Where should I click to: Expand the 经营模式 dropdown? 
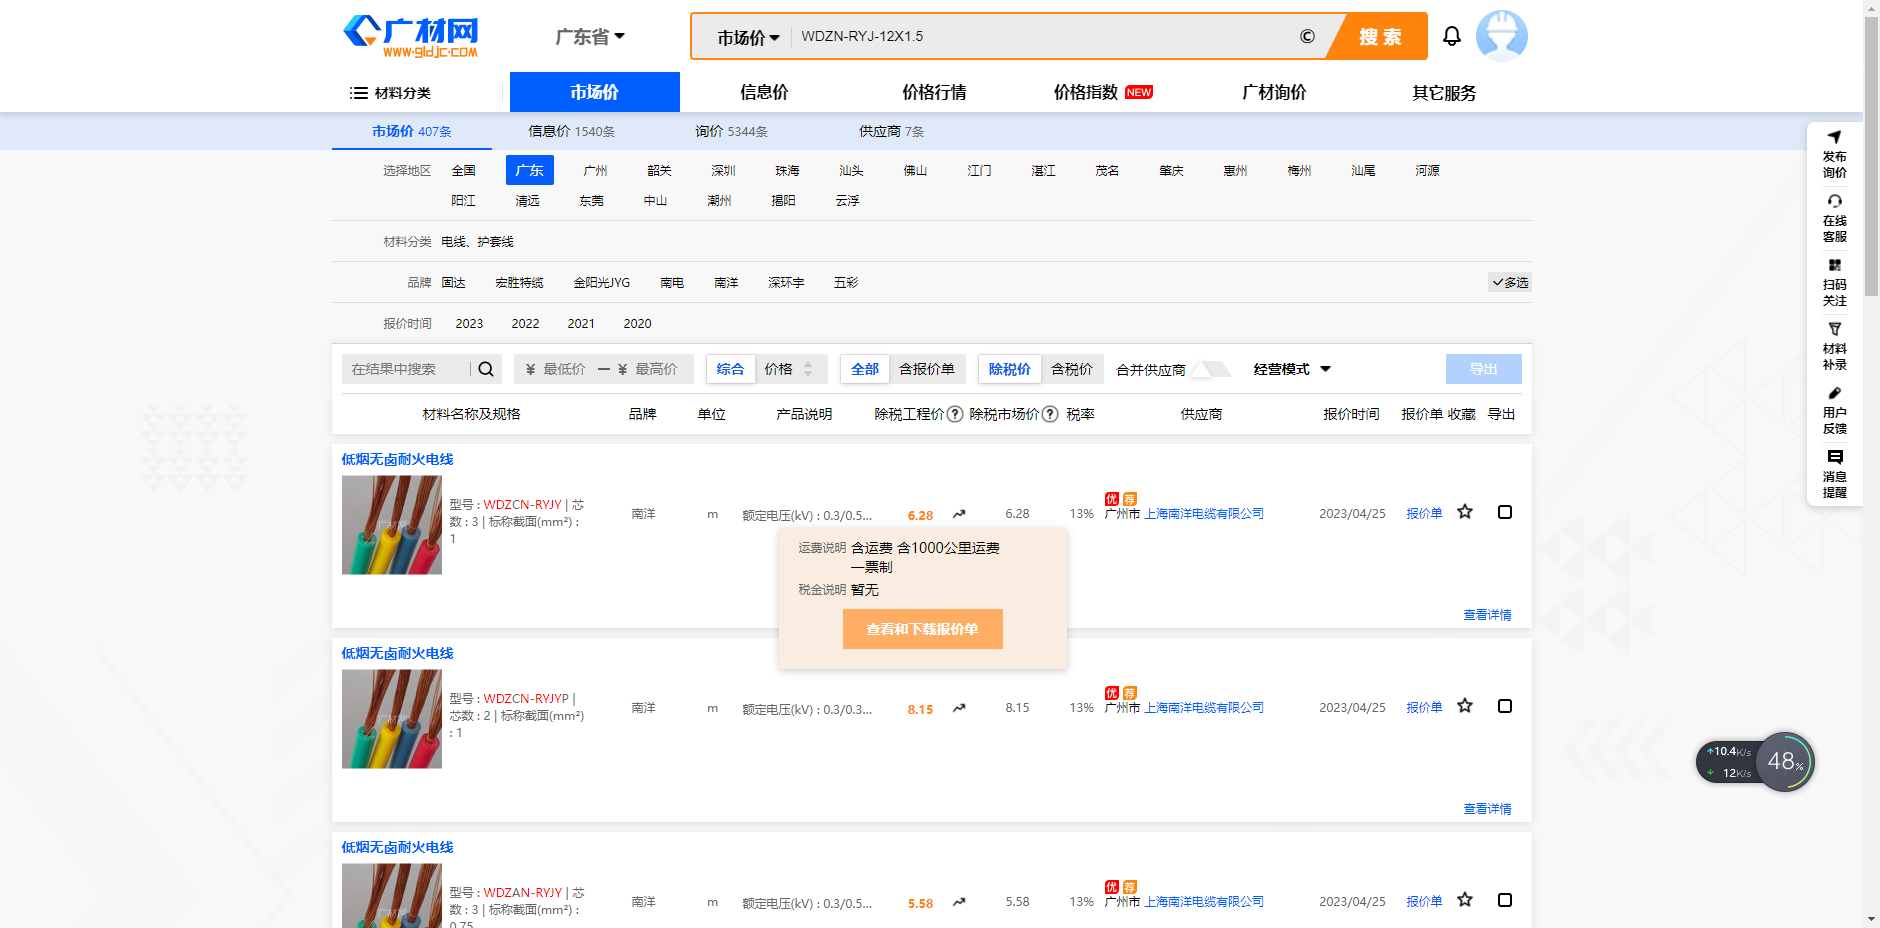(x=1292, y=369)
